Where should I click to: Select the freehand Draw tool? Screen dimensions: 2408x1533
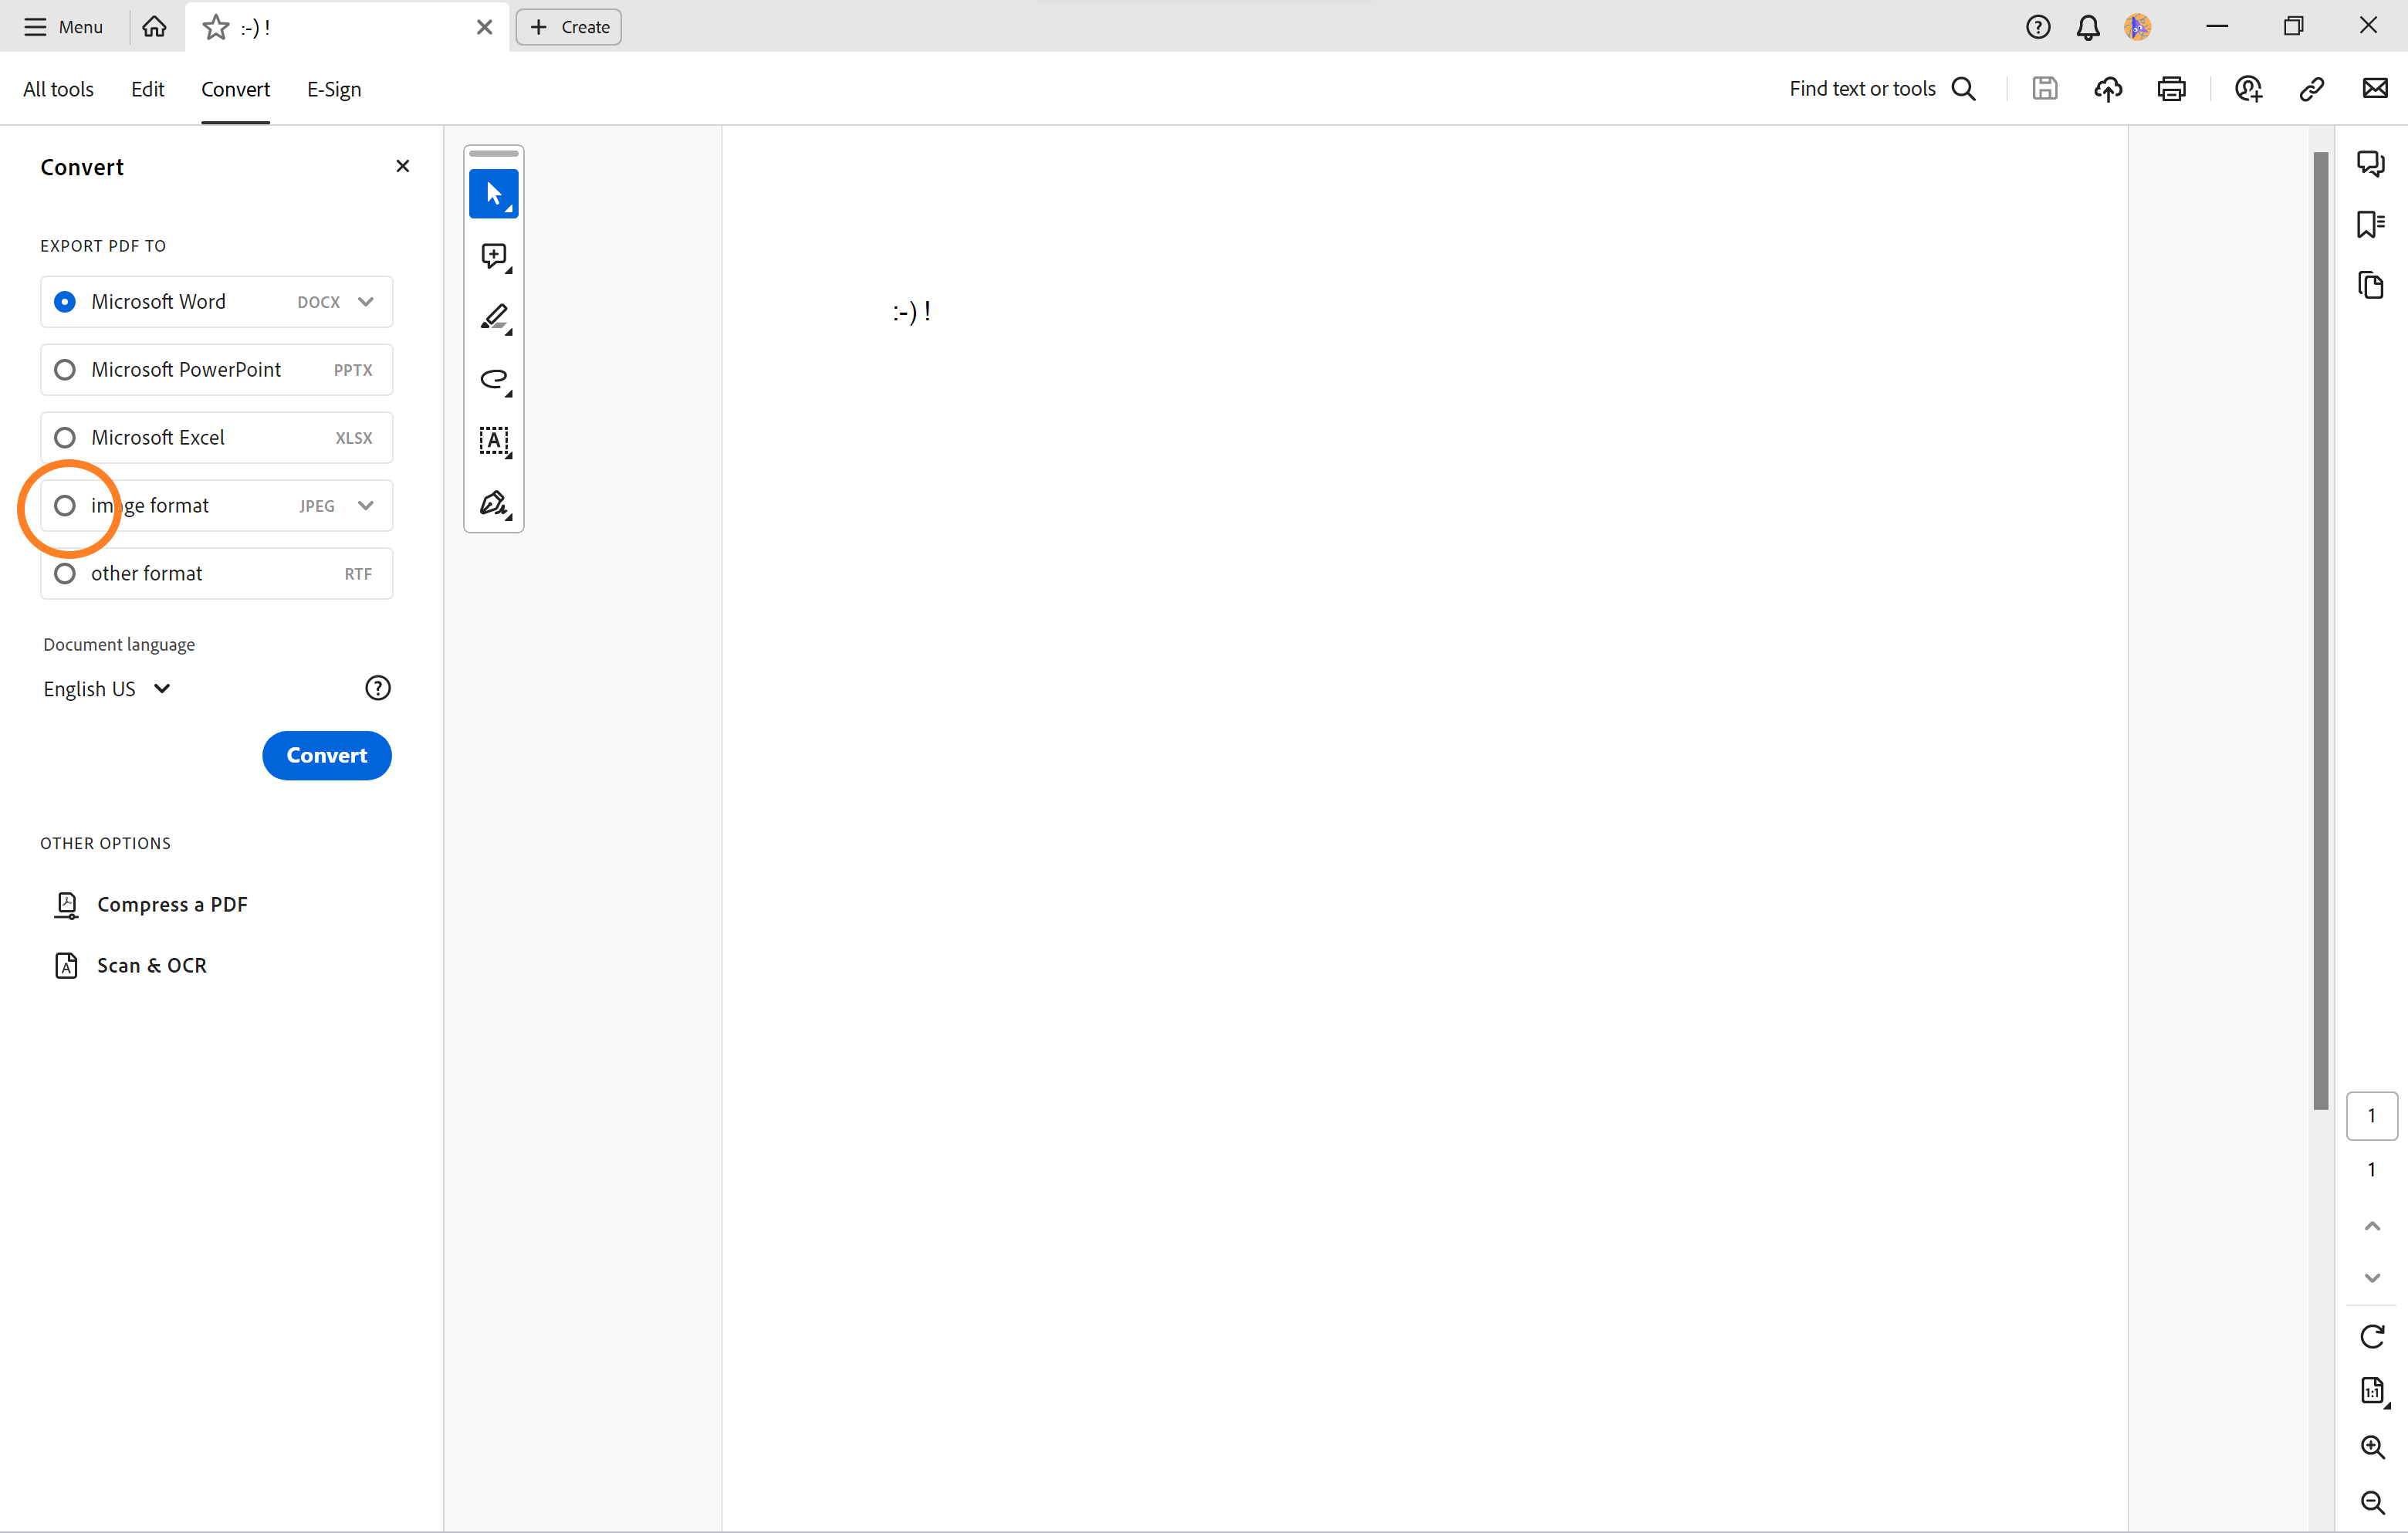point(494,380)
